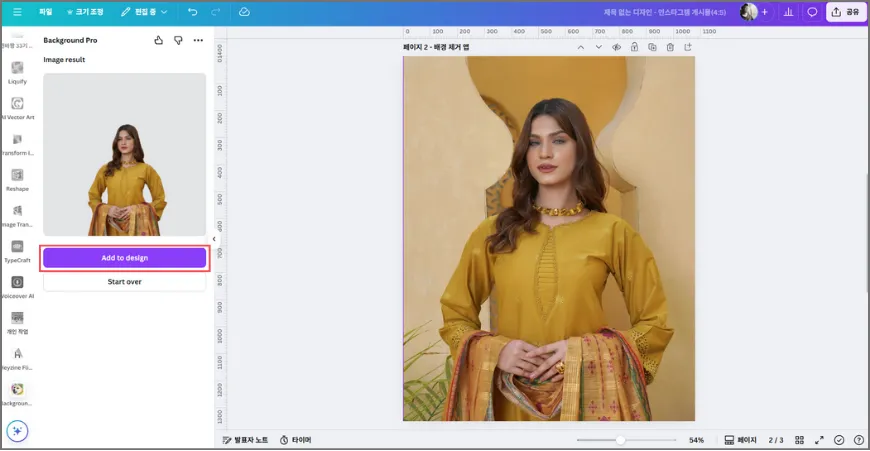Like the Background Pro result with thumbs up
This screenshot has height=451, width=870.
(159, 40)
